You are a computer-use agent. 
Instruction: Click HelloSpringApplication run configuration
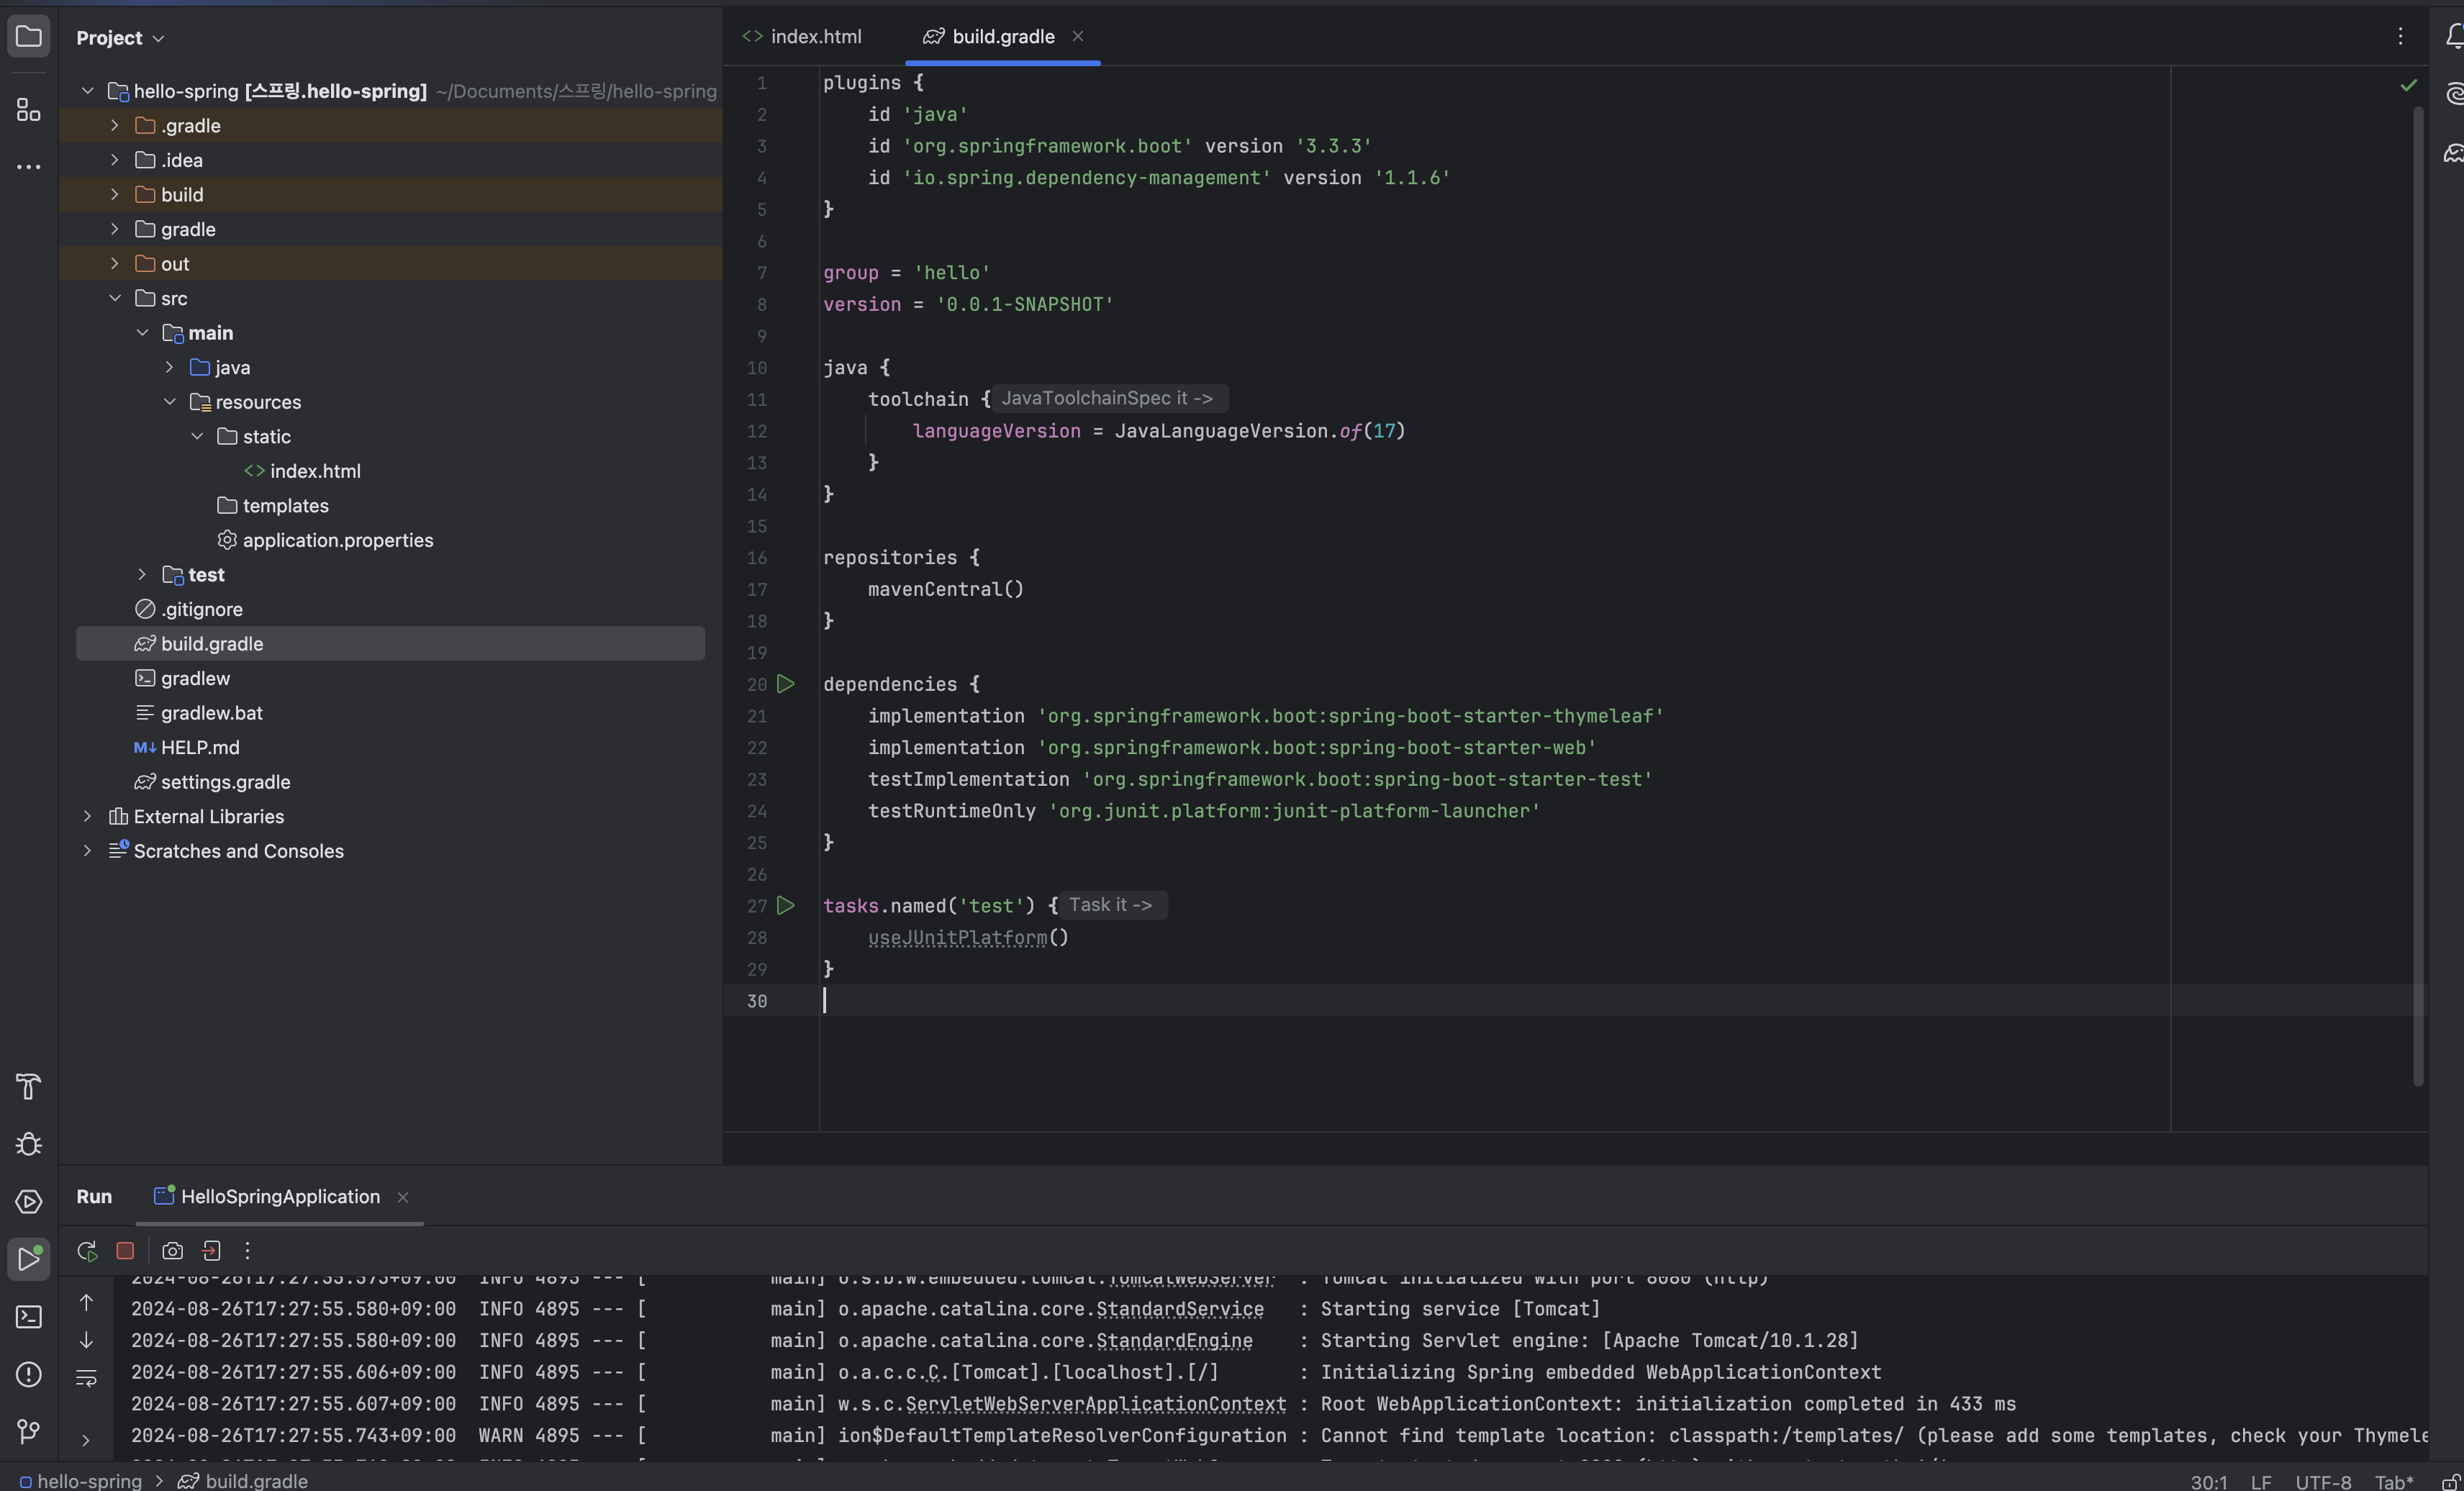pyautogui.click(x=280, y=1195)
